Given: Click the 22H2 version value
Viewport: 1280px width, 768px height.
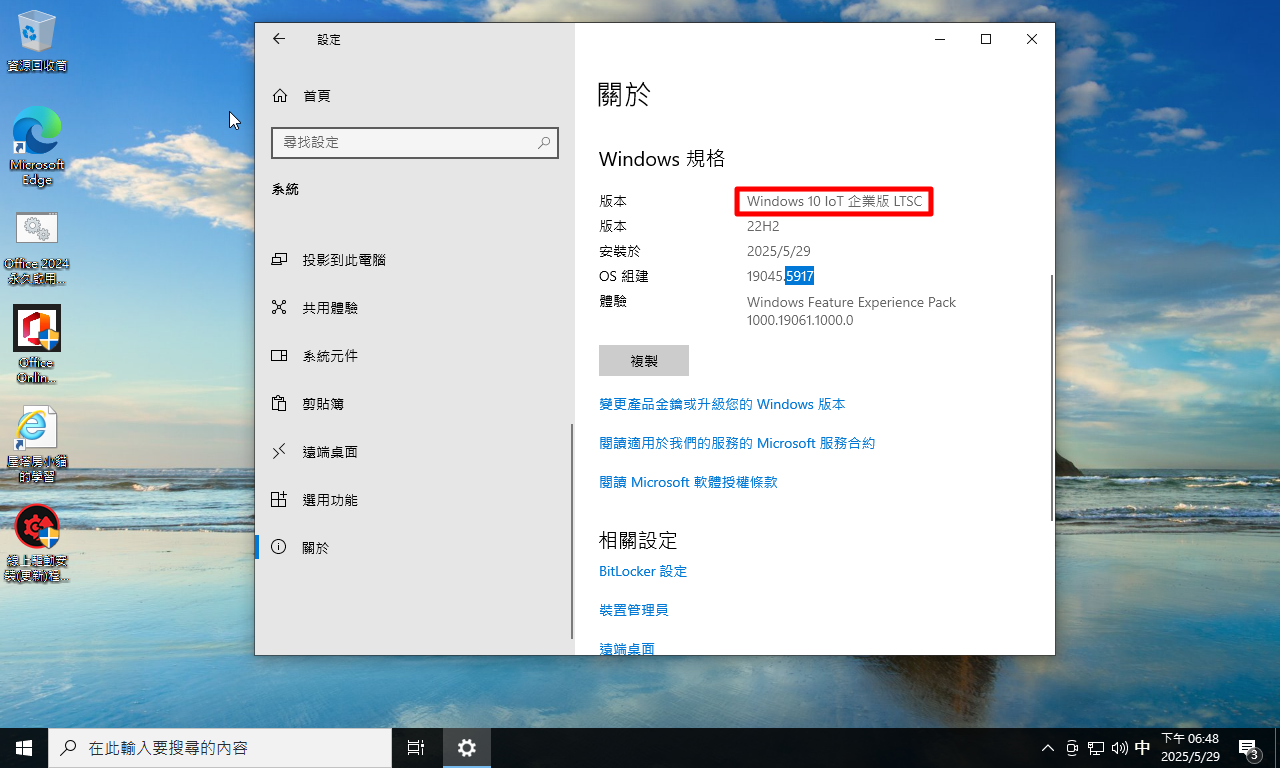Looking at the screenshot, I should coord(763,226).
